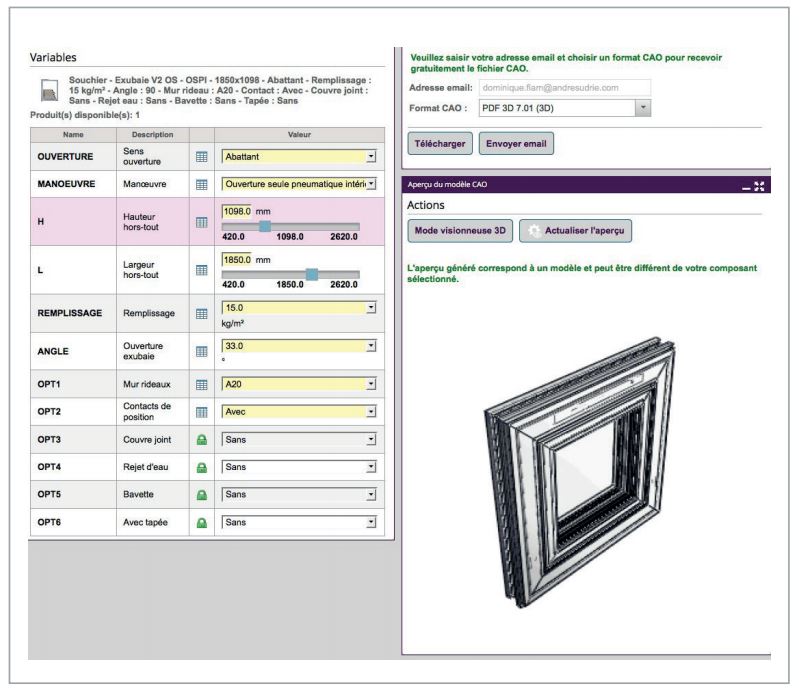799x692 pixels.
Task: Click the table icon in OPT2 Contacts row
Action: point(202,412)
